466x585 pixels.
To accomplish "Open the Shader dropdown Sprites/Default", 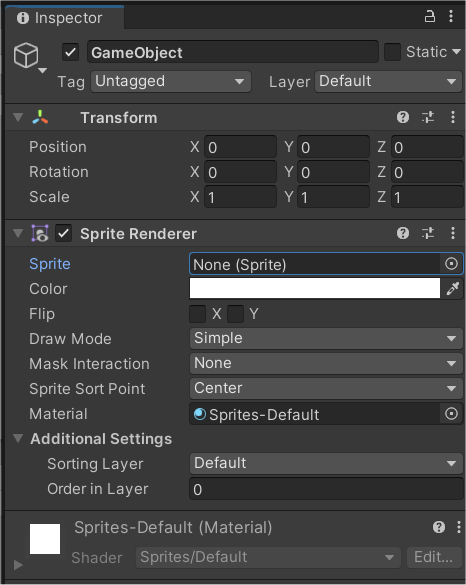I will [x=268, y=557].
